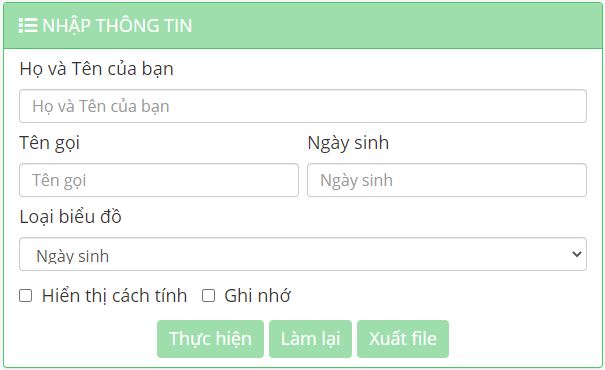Click the chevron arrow of chart type select
The width and height of the screenshot is (605, 370).
pos(577,254)
